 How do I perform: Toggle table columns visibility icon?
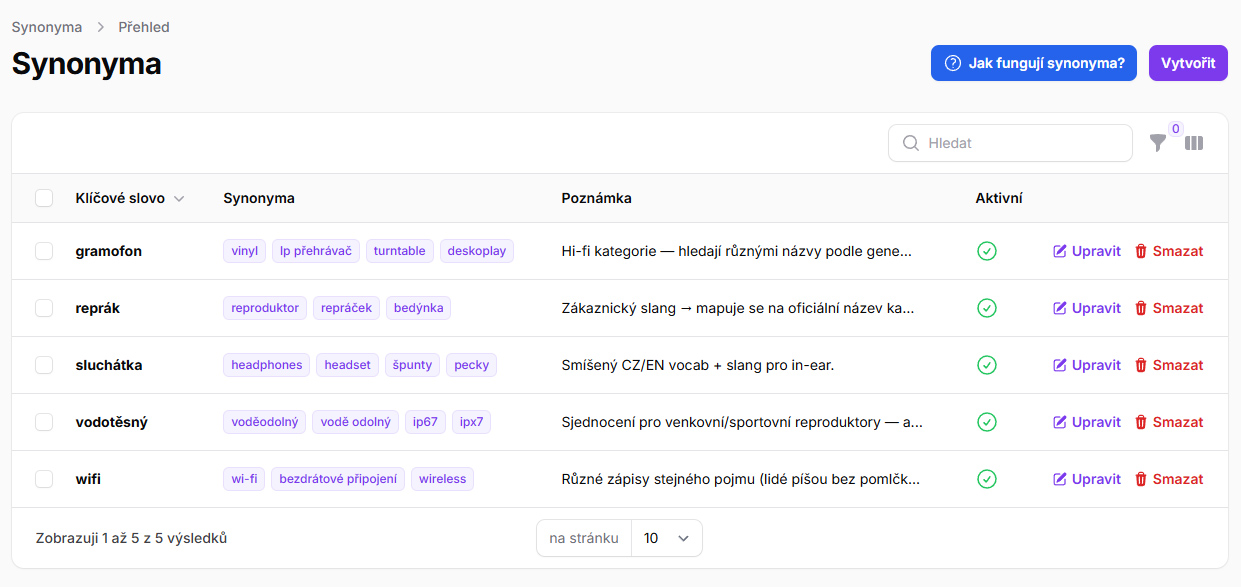coord(1194,143)
